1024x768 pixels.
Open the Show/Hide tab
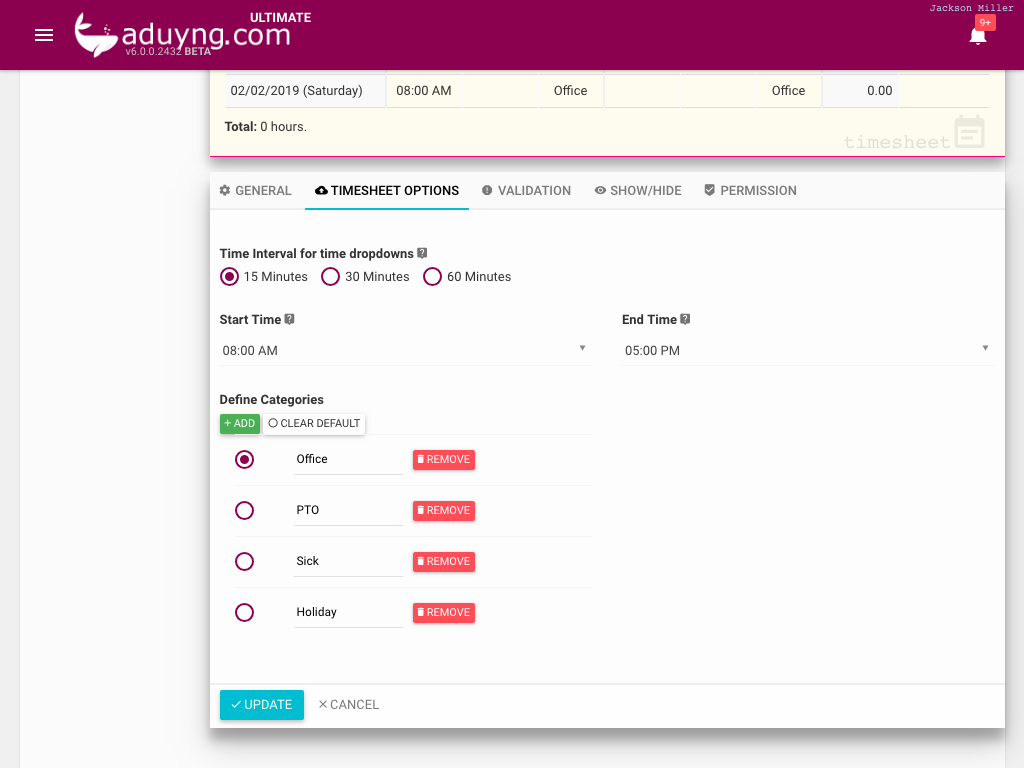pos(637,190)
